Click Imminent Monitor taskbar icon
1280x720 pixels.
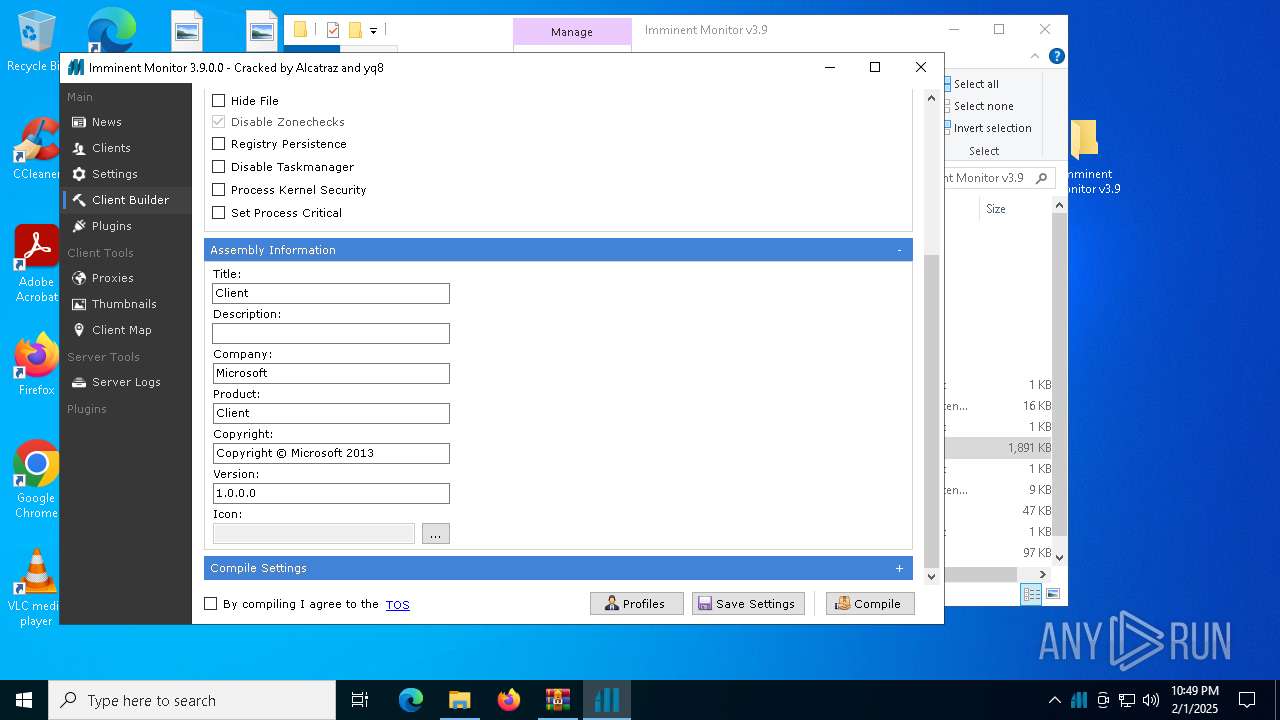(606, 700)
